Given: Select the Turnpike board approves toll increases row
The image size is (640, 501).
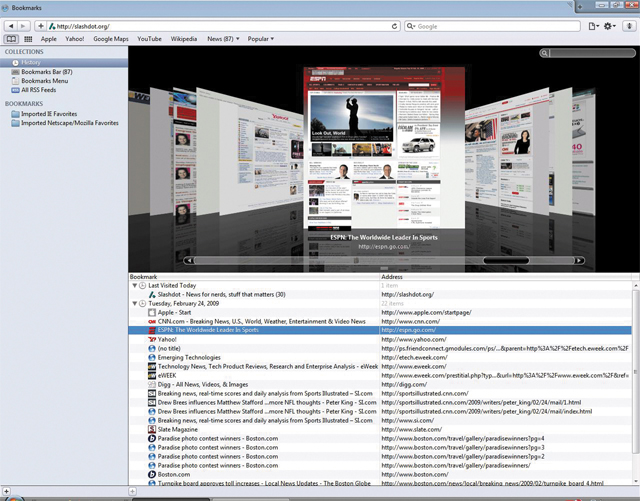Looking at the screenshot, I should click(380, 483).
